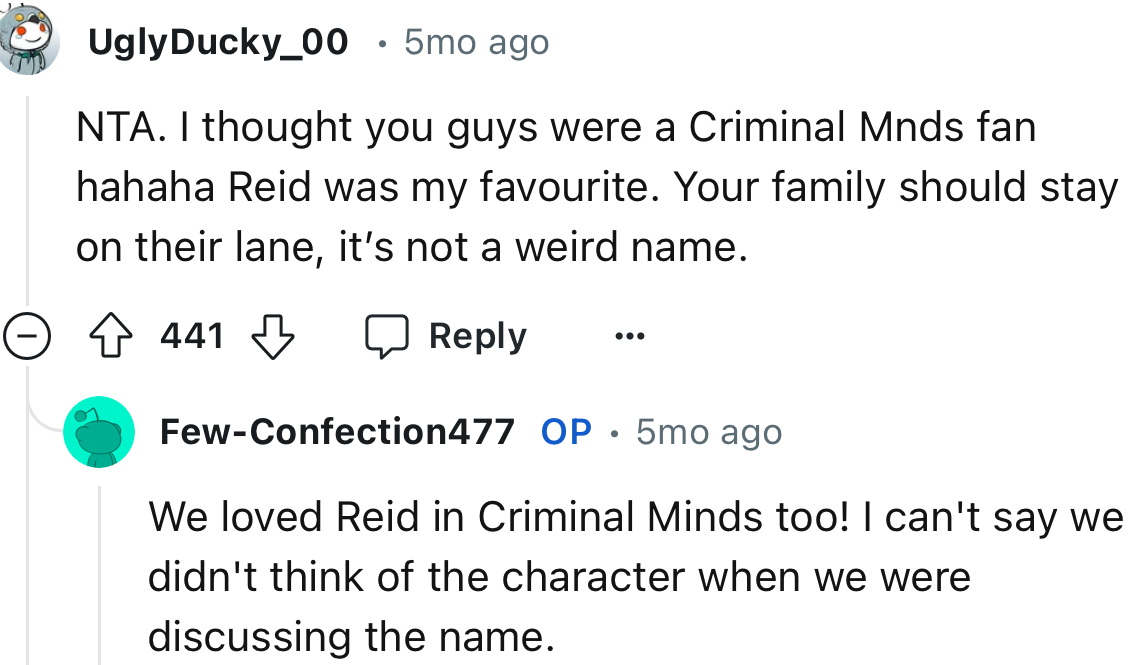
Task: Collapse UglyDucky_00's comment with minus button
Action: click(27, 336)
